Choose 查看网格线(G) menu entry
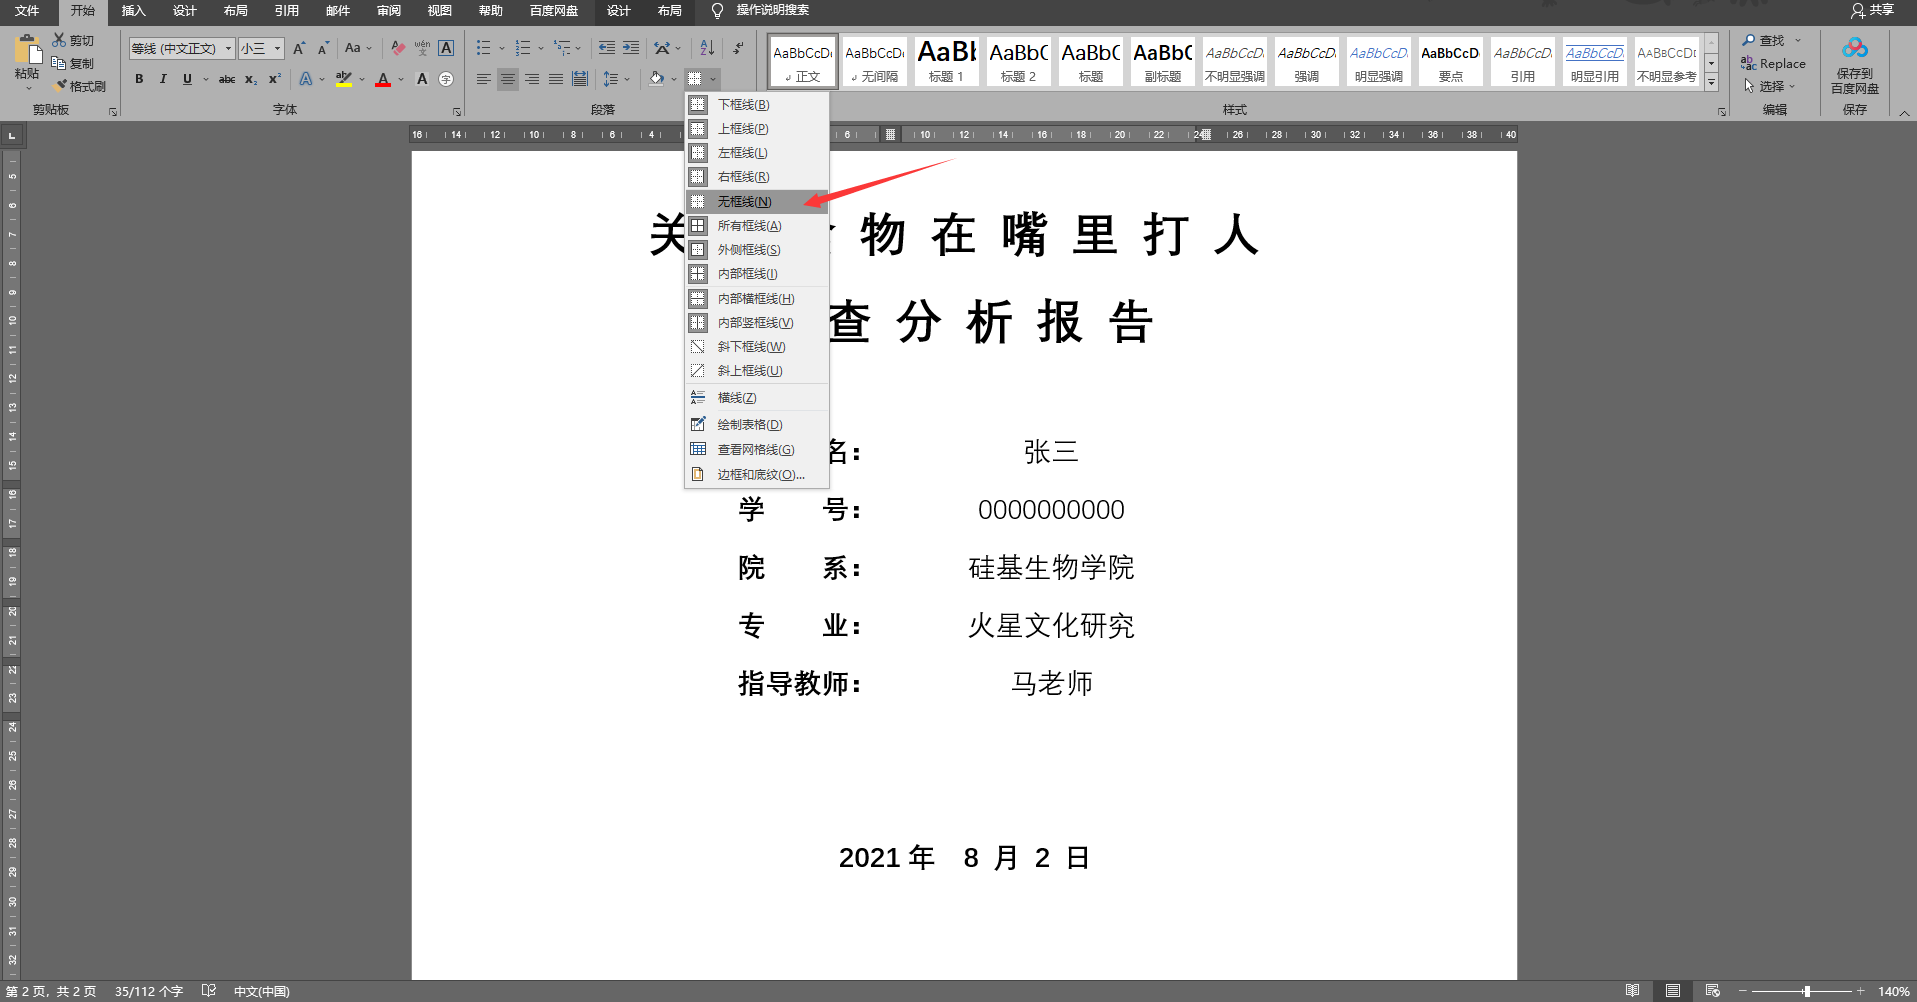Screen dimensions: 1917x1002 [757, 450]
